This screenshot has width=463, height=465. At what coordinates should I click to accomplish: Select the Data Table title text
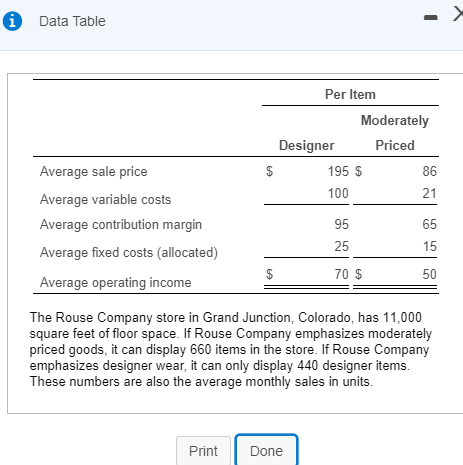click(x=72, y=21)
